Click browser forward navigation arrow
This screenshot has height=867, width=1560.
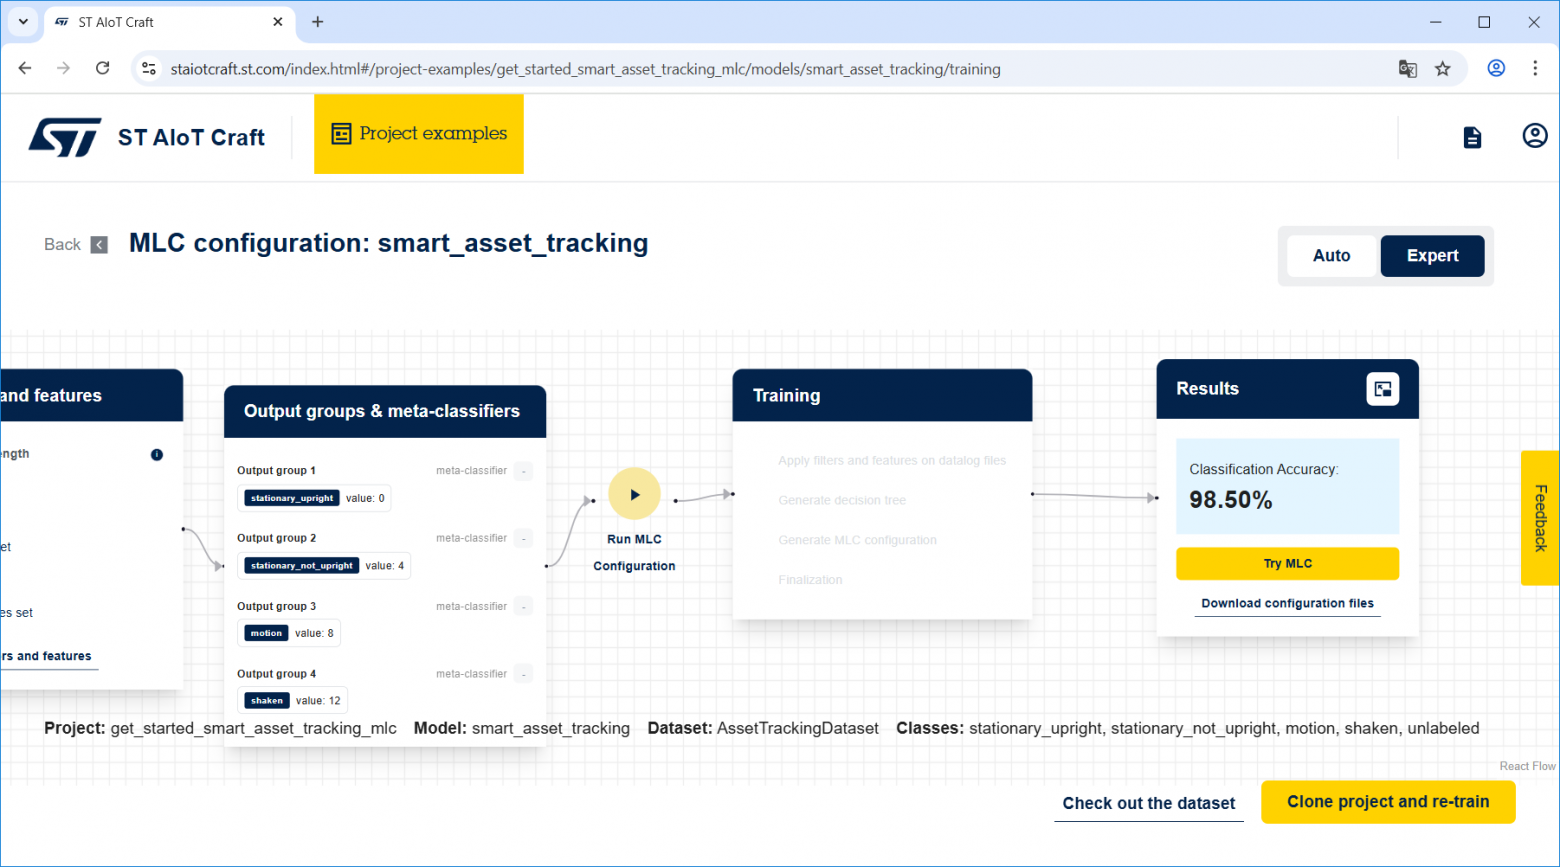tap(63, 68)
